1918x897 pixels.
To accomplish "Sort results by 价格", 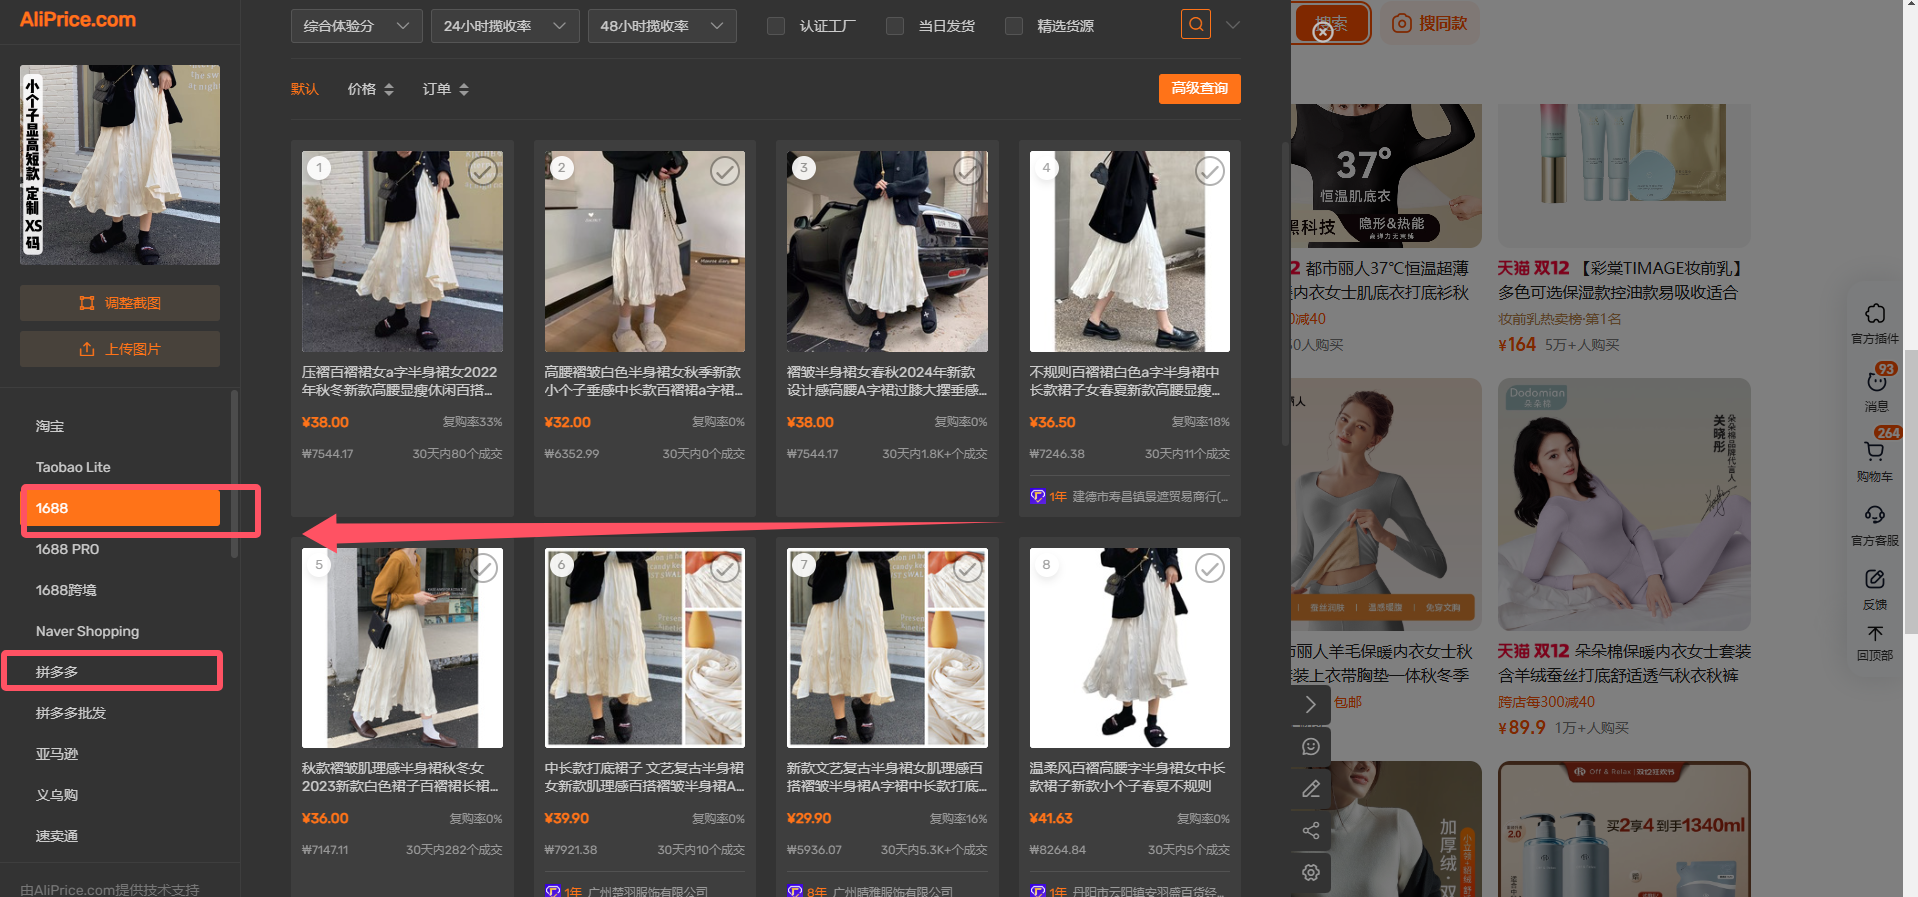I will 370,89.
